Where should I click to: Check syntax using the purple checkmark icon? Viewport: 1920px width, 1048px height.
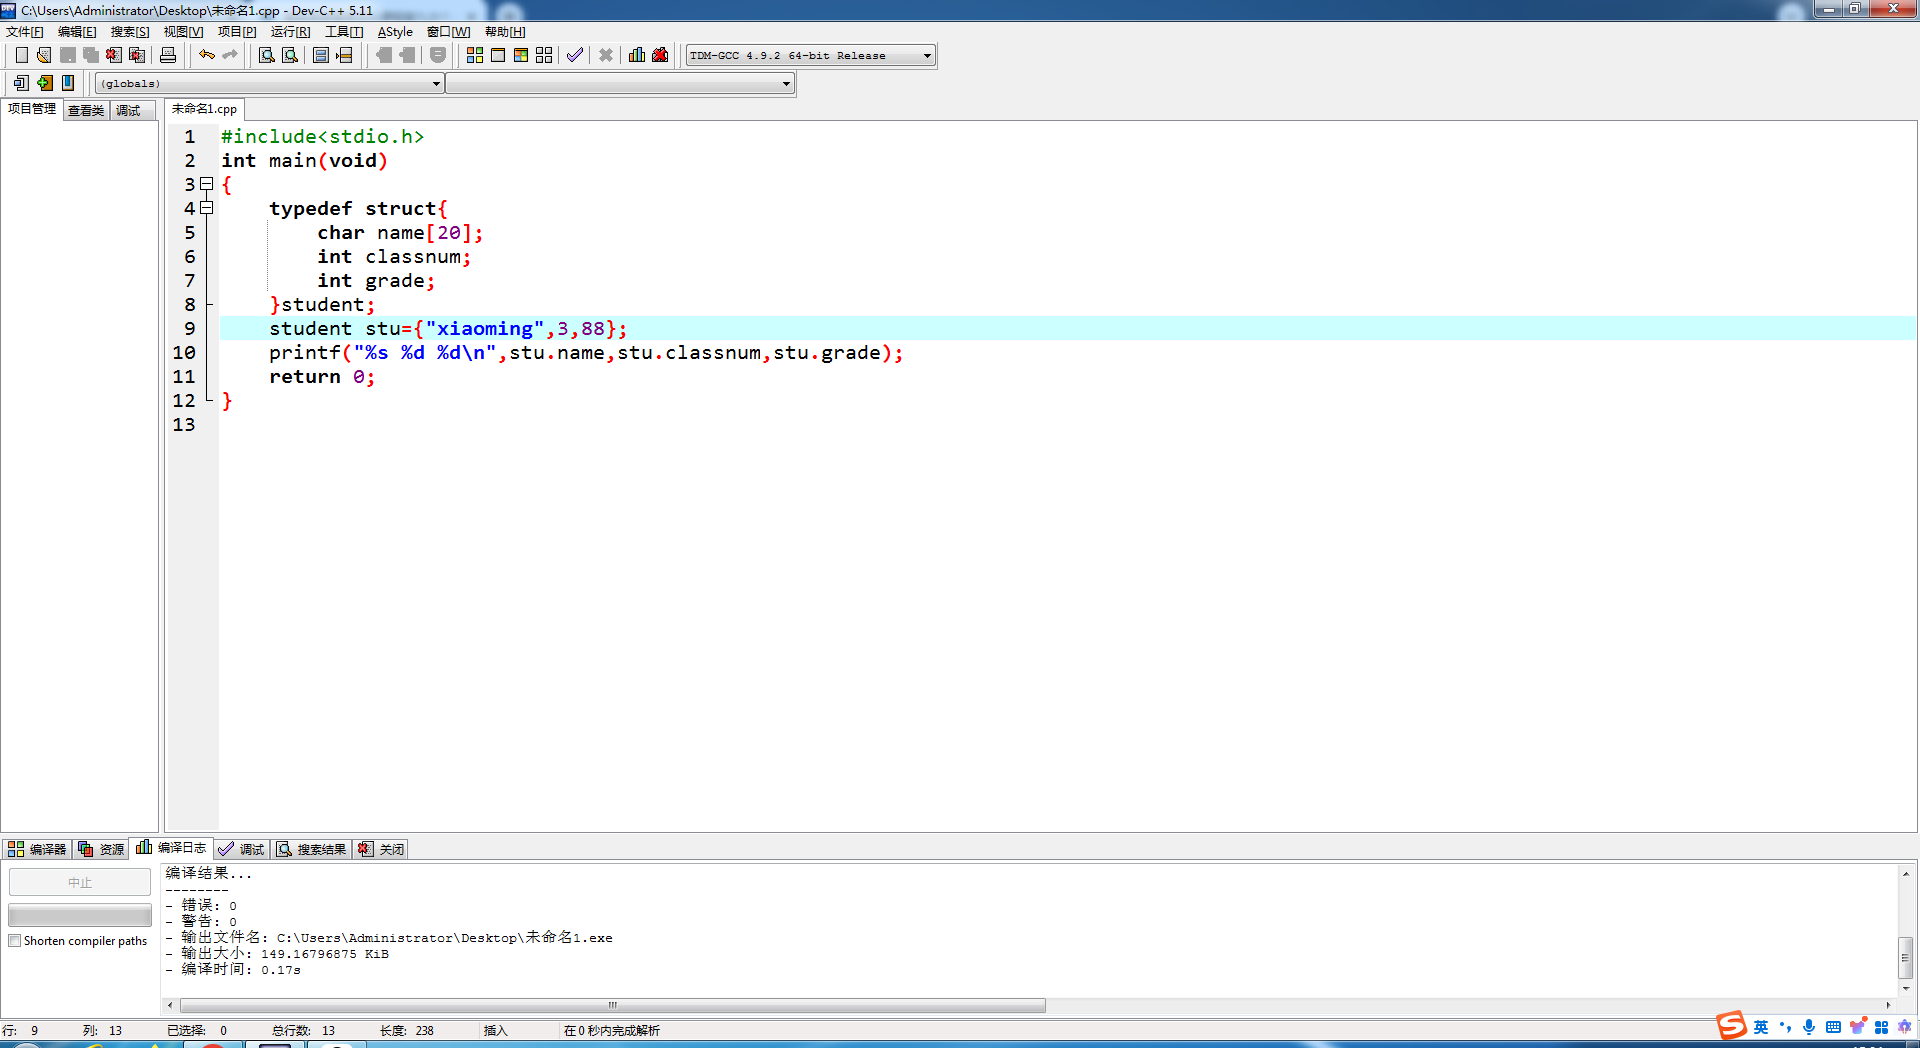pyautogui.click(x=575, y=55)
